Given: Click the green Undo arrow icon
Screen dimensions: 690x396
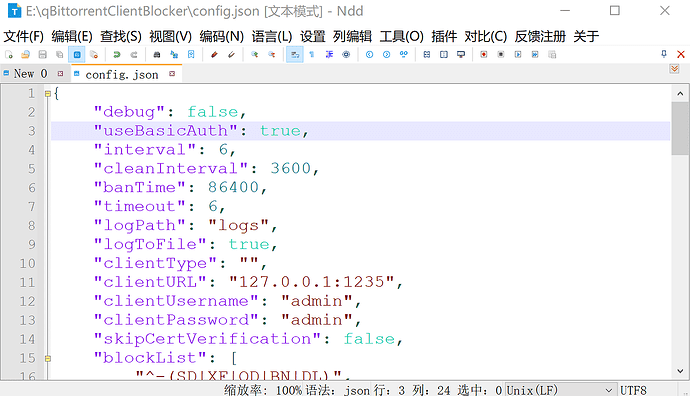Looking at the screenshot, I should click(x=117, y=55).
